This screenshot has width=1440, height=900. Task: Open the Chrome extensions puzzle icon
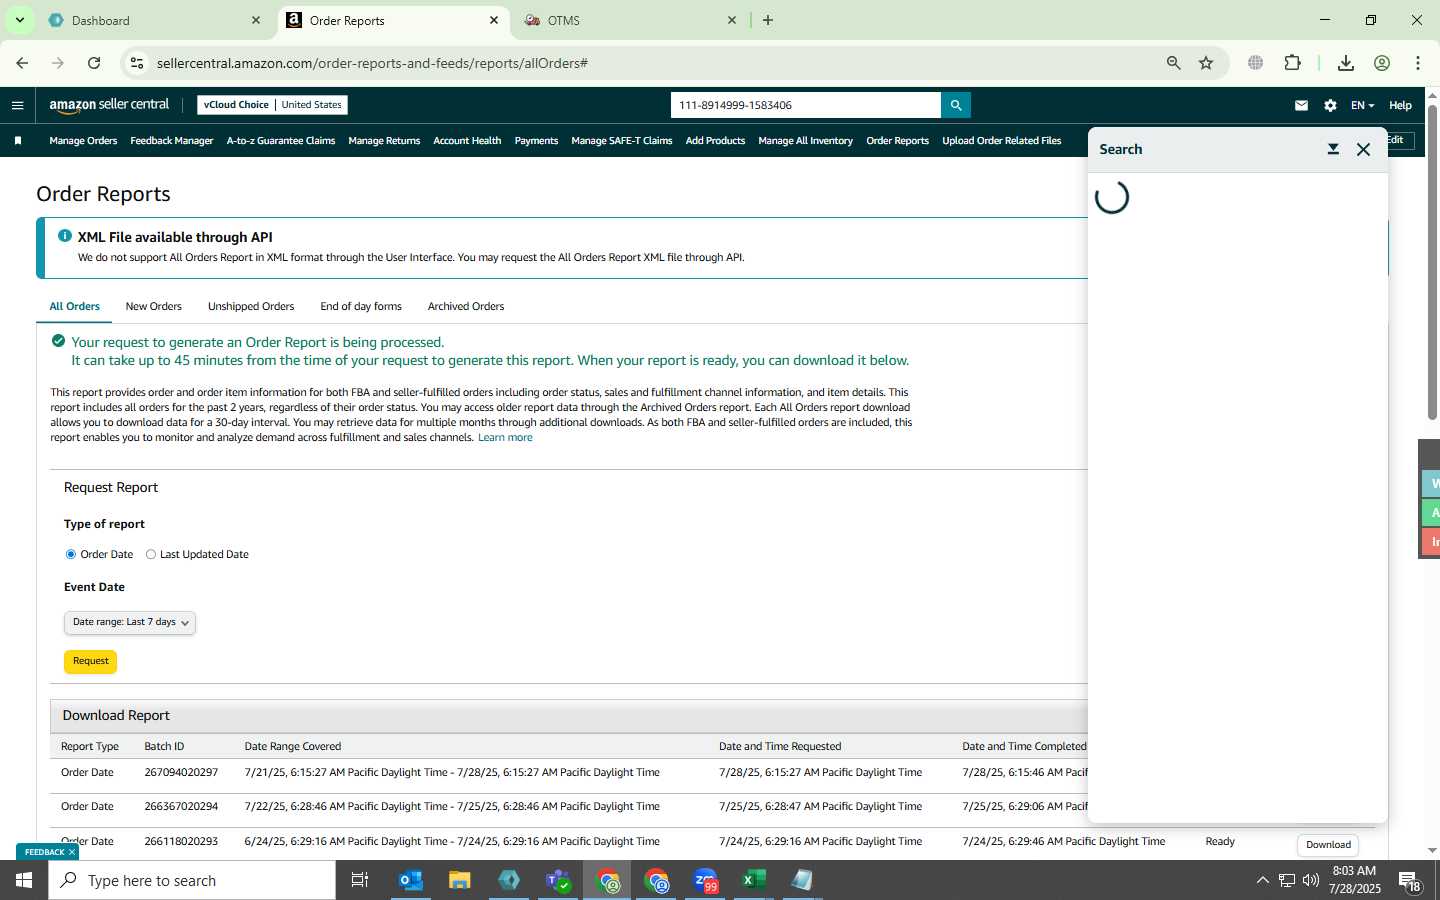click(x=1292, y=63)
